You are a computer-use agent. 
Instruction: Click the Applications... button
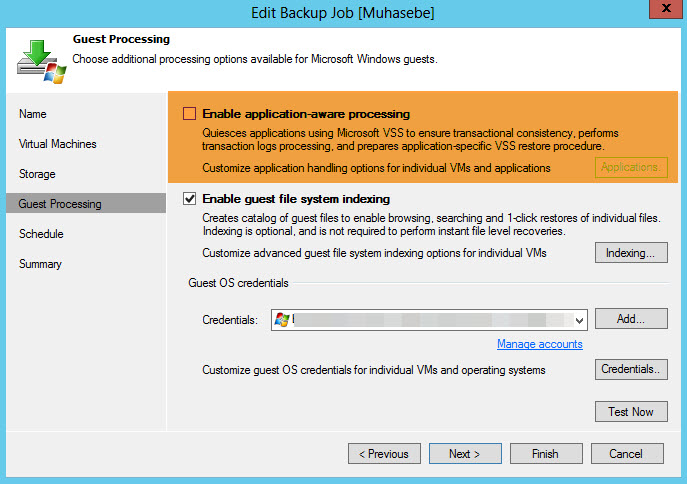(631, 167)
